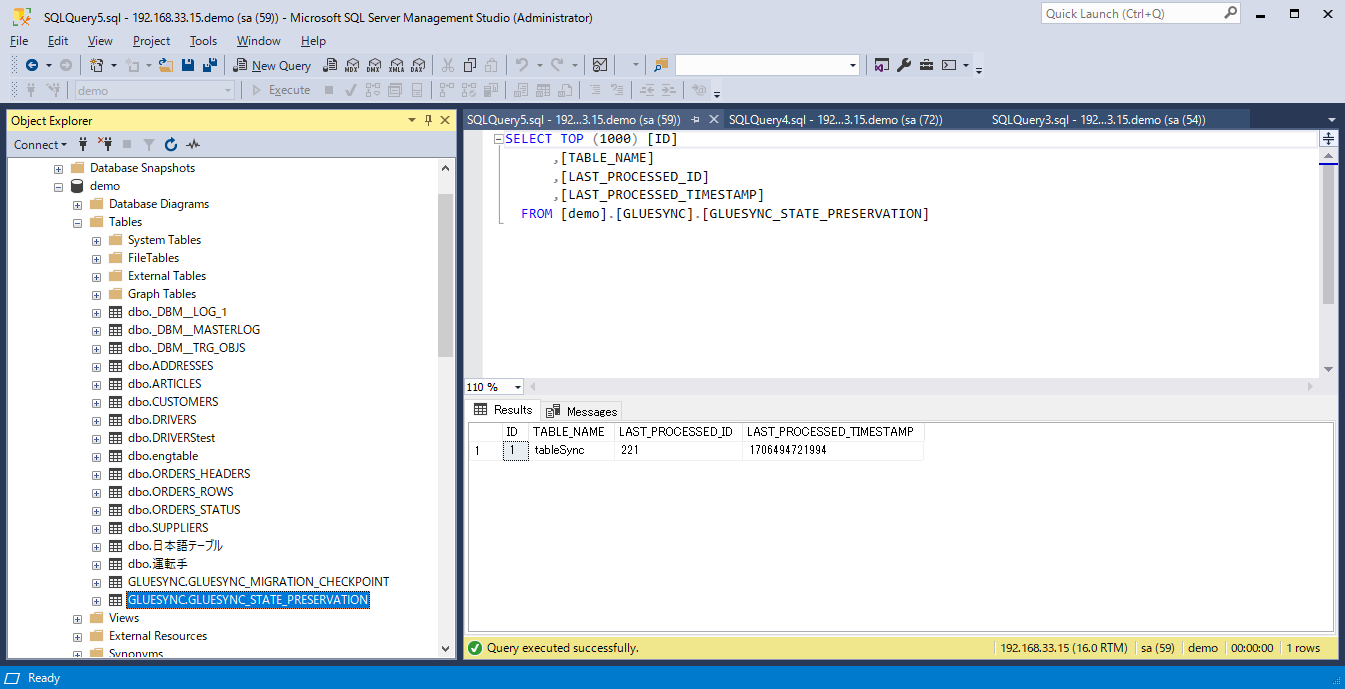The width and height of the screenshot is (1345, 689).
Task: Expand the Views folder node
Action: point(77,618)
